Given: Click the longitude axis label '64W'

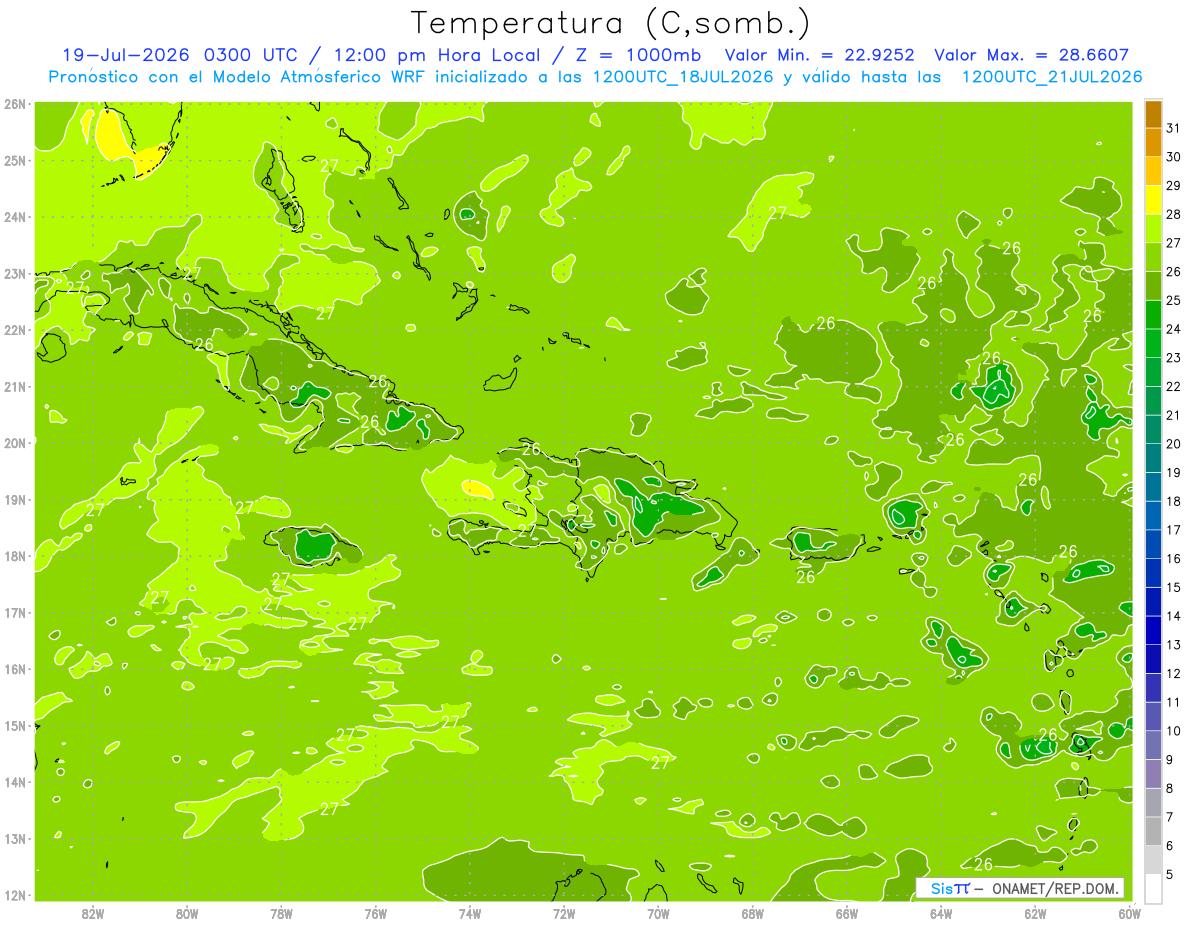Looking at the screenshot, I should (941, 913).
